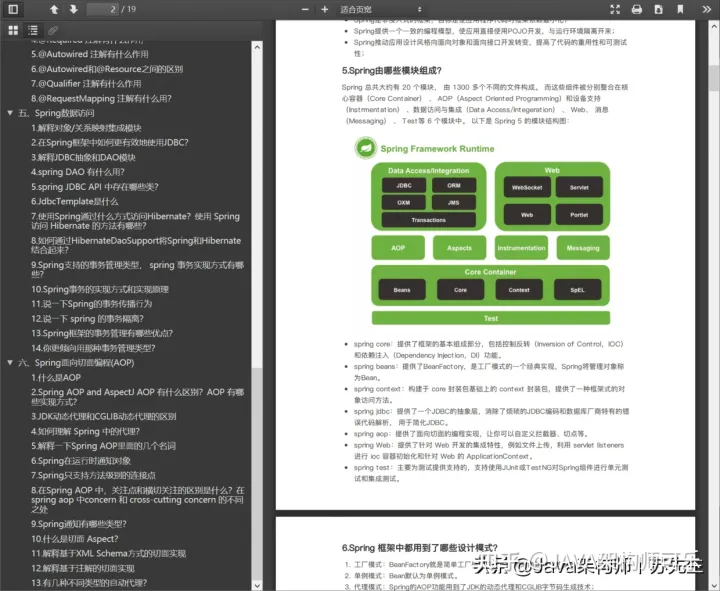Select the 五、Spring数据访问 heading
The height and width of the screenshot is (591, 720).
[x=56, y=113]
